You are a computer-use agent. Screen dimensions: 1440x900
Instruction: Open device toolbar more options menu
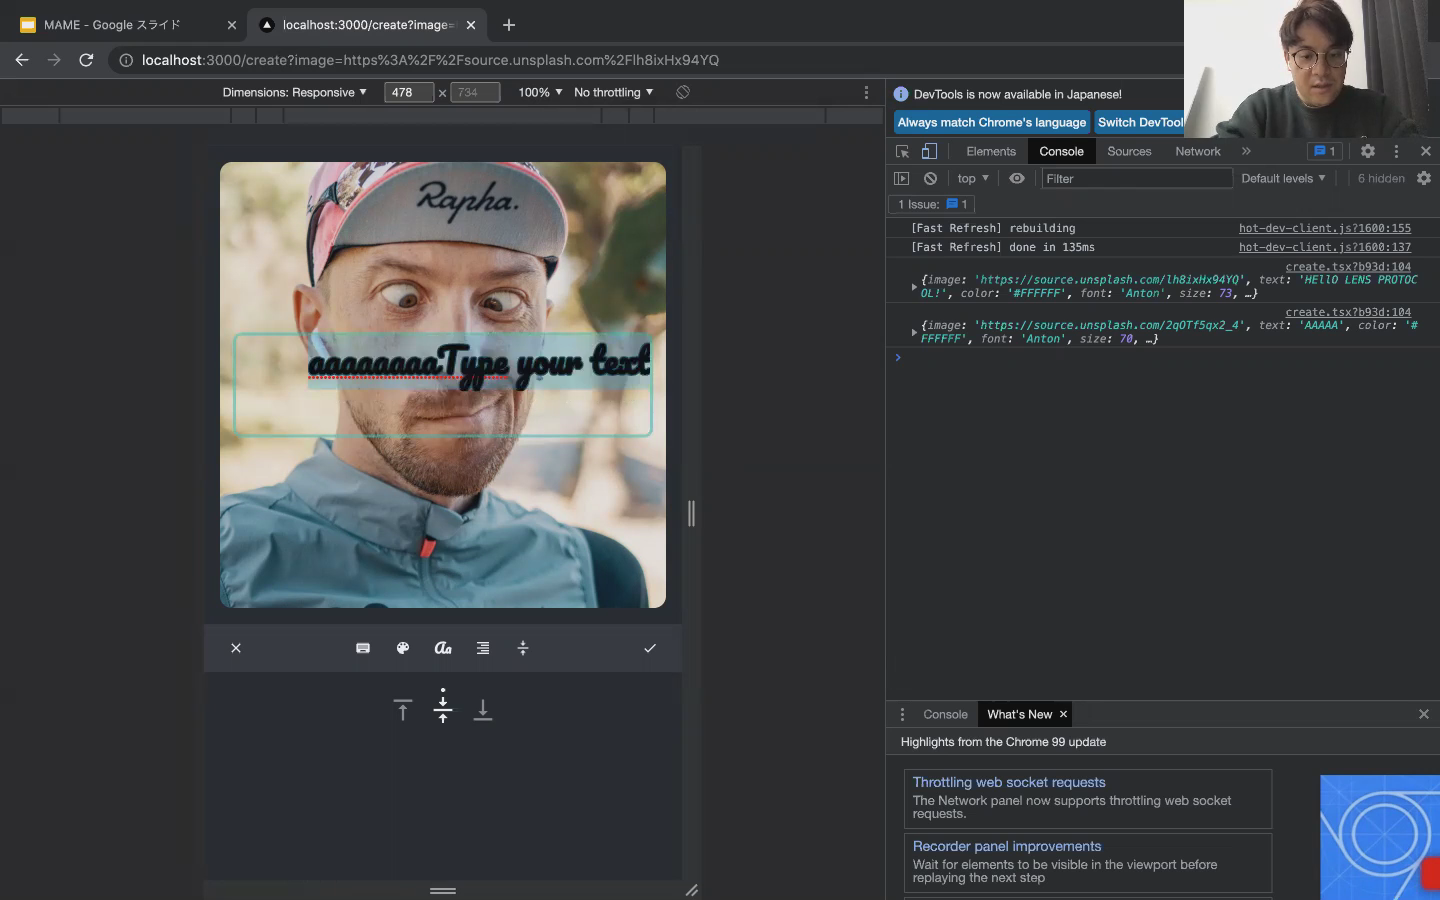[866, 92]
